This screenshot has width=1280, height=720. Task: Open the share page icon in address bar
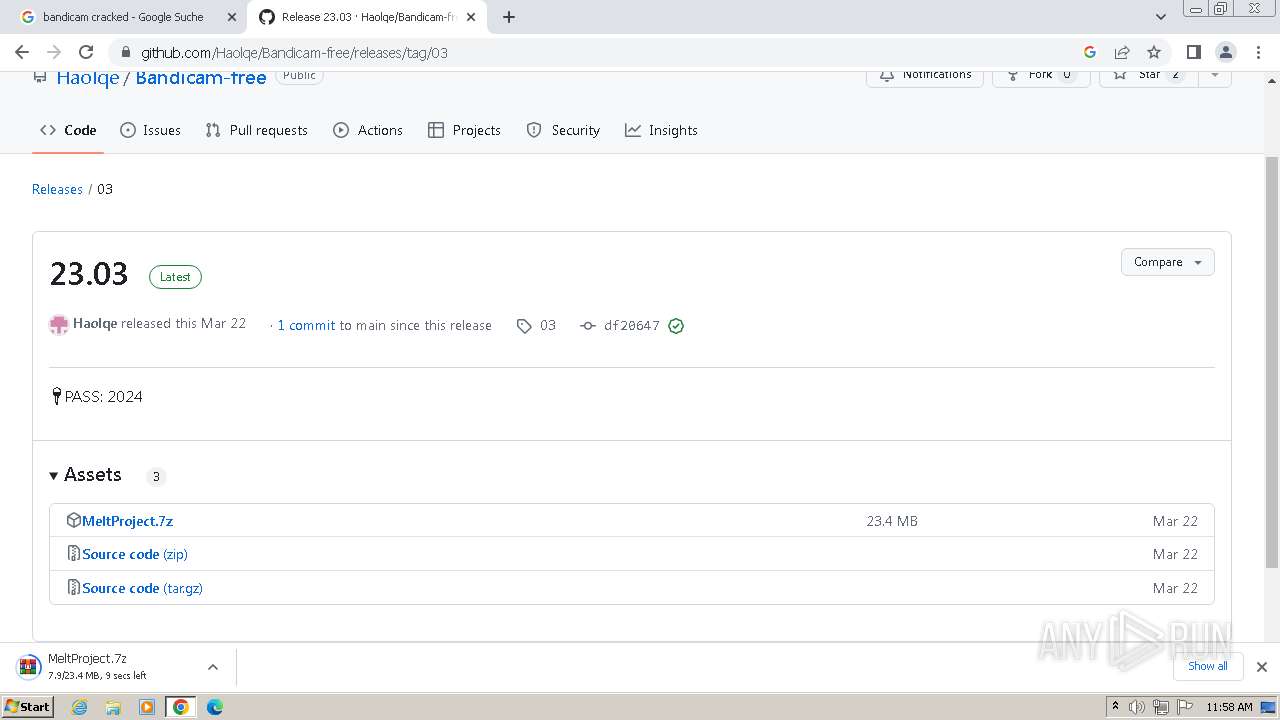click(1122, 52)
